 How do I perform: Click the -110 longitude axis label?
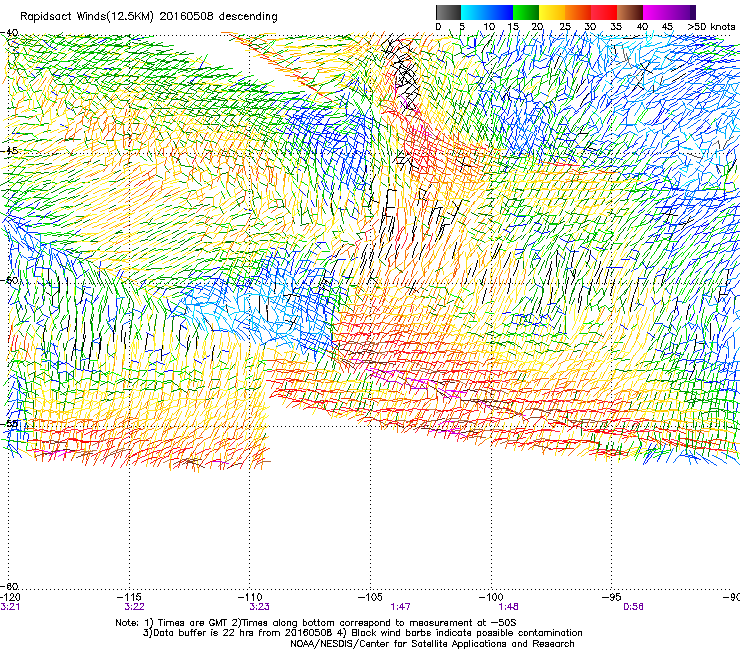pyautogui.click(x=251, y=597)
